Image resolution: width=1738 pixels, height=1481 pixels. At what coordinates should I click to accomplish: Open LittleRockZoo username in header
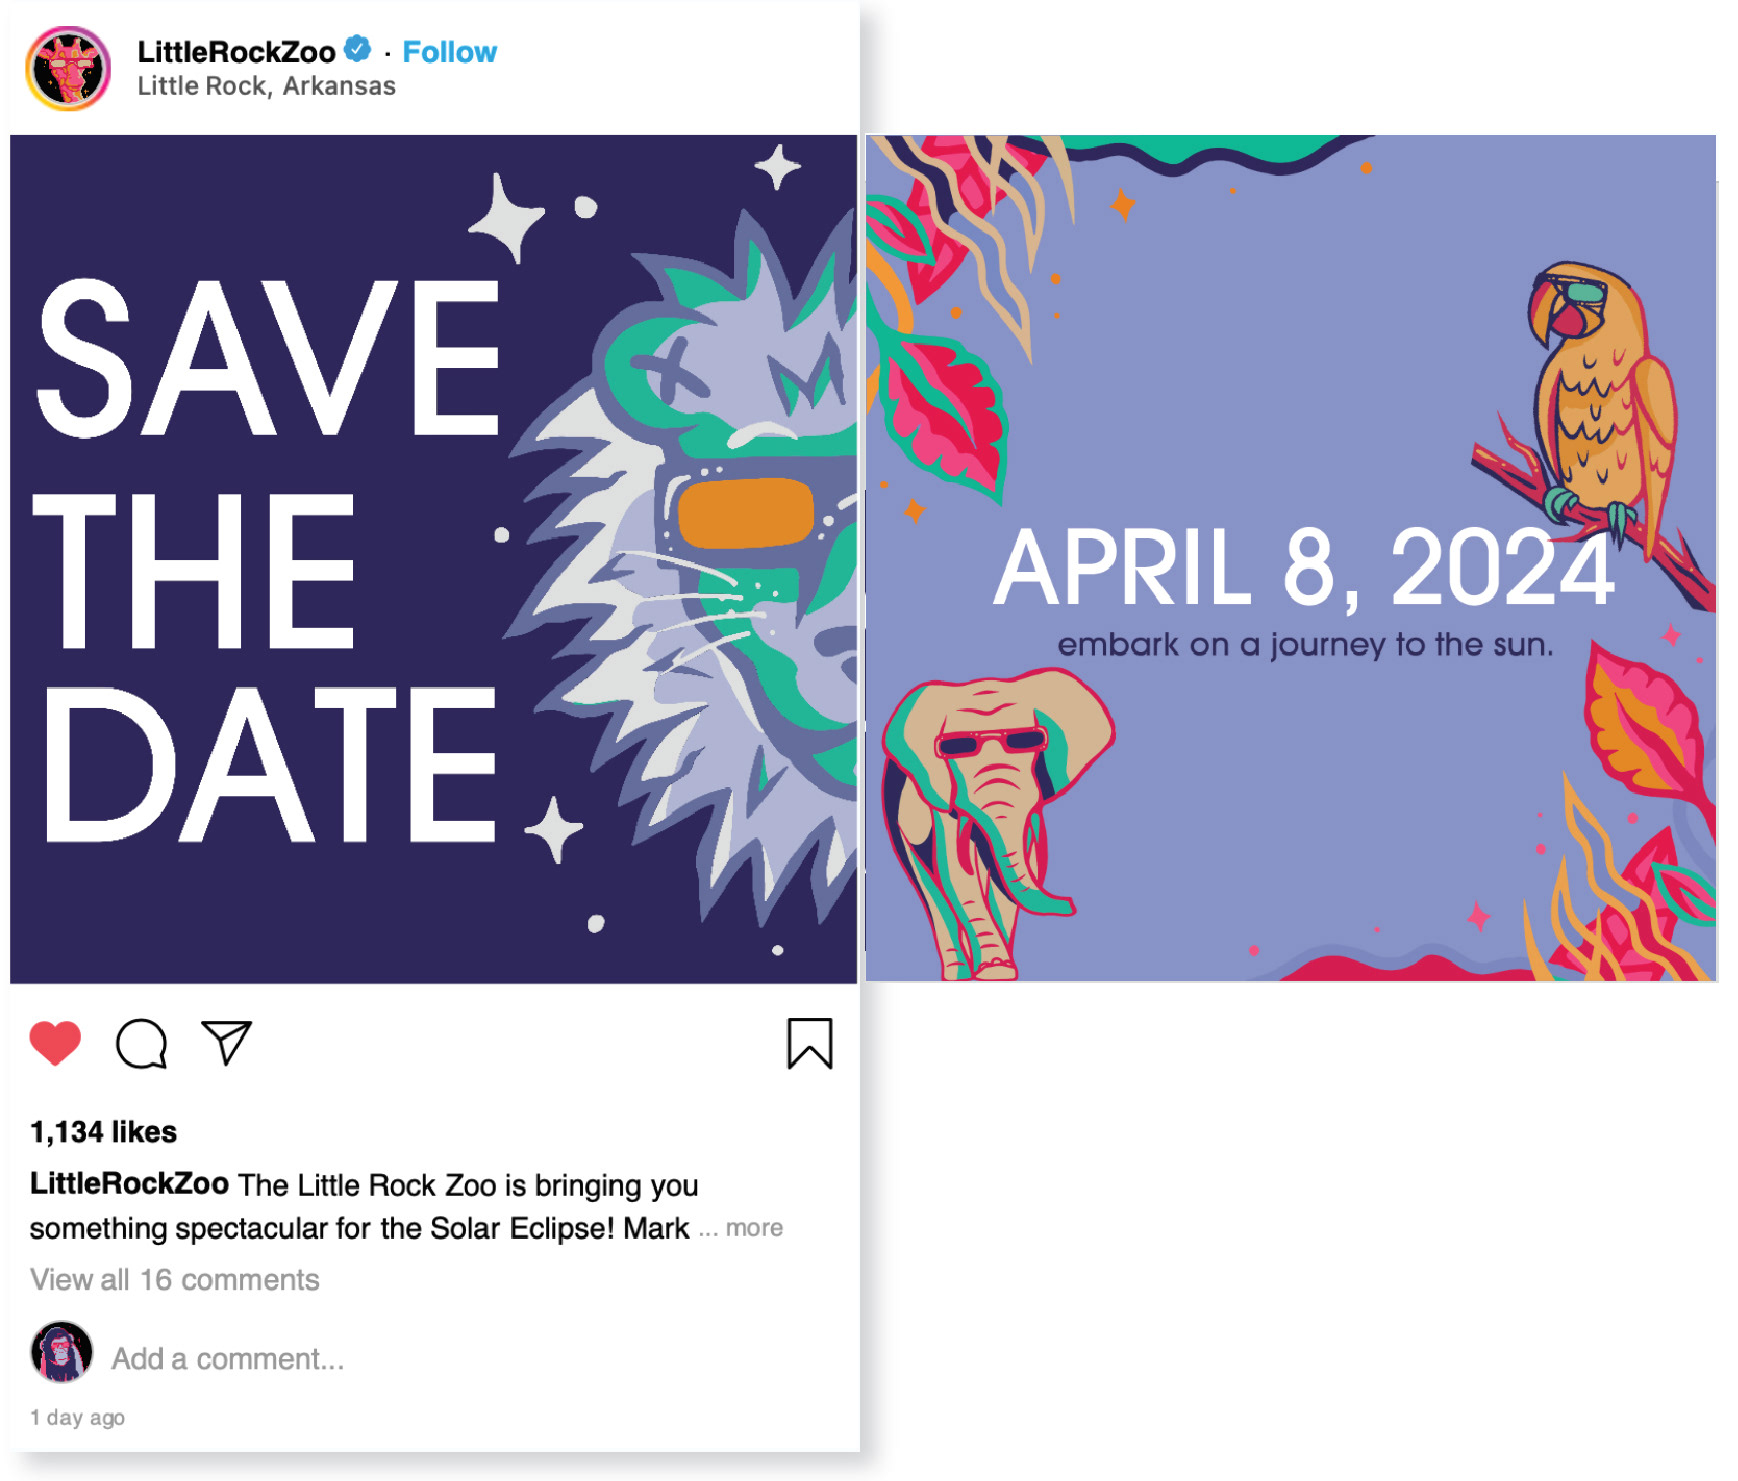236,51
